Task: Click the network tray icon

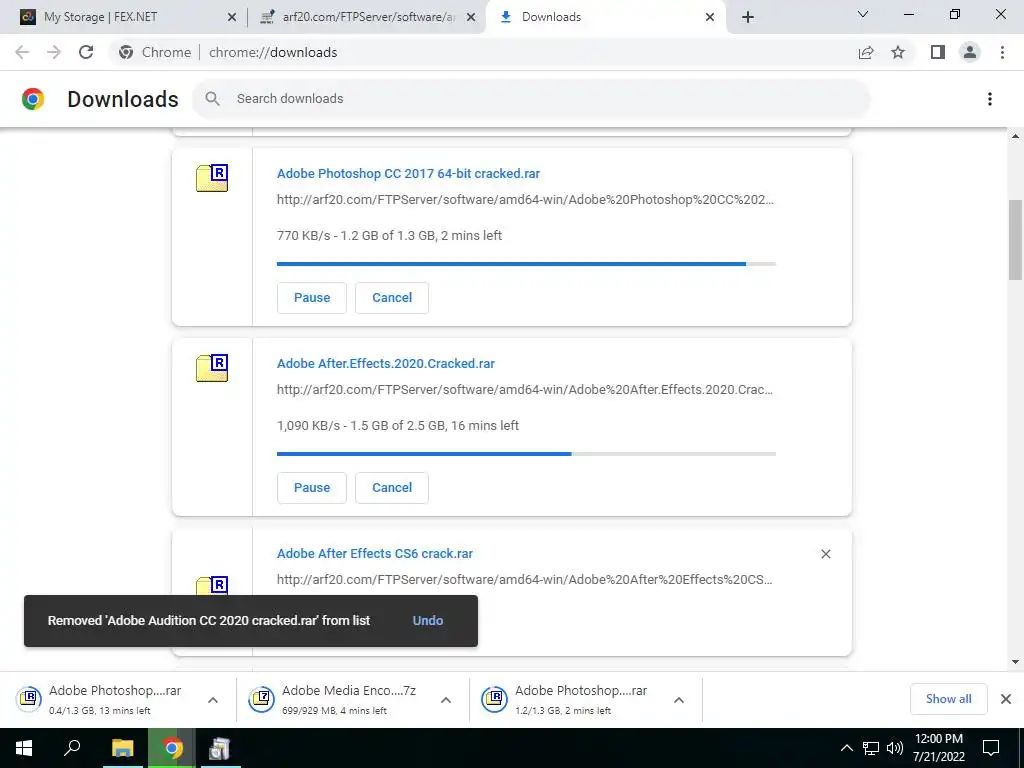Action: [x=871, y=748]
